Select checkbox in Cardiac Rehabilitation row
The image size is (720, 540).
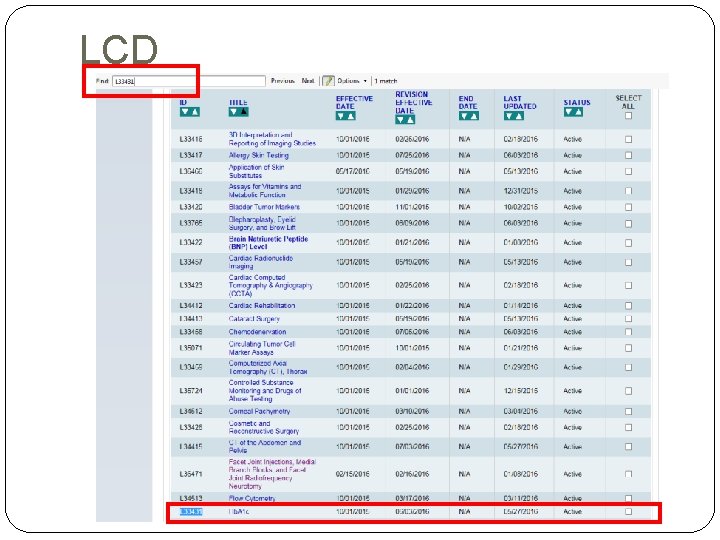pyautogui.click(x=628, y=305)
